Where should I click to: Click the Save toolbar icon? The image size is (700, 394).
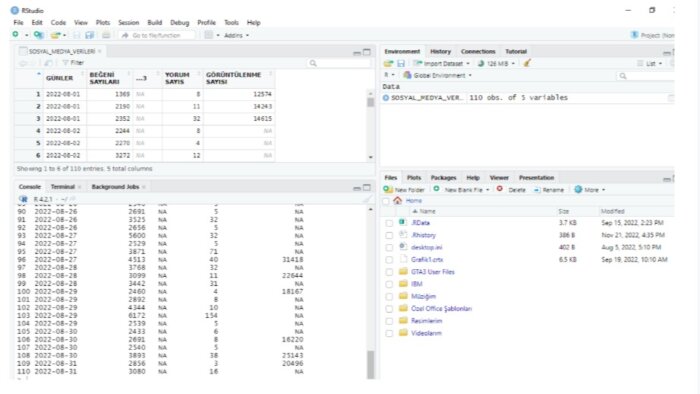77,35
